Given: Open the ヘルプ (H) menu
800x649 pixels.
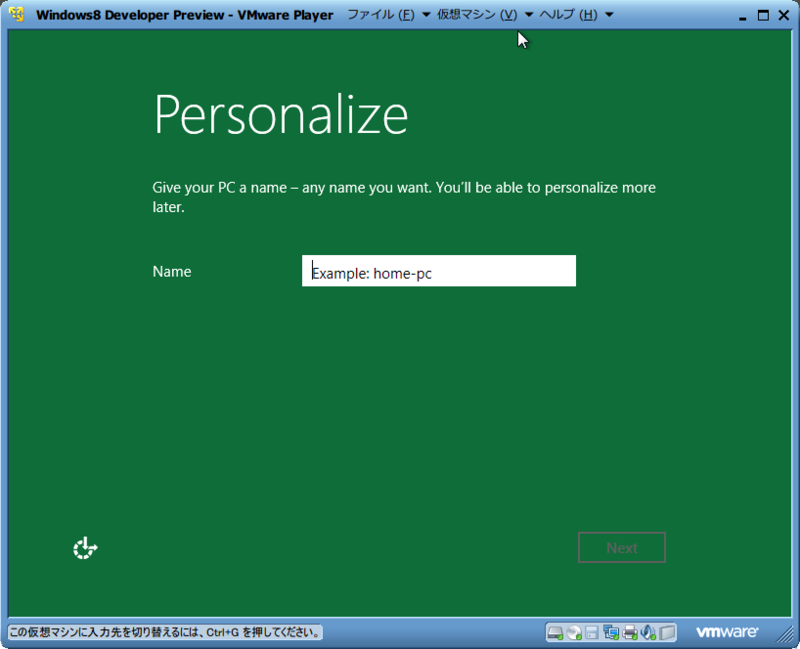Looking at the screenshot, I should pyautogui.click(x=568, y=14).
